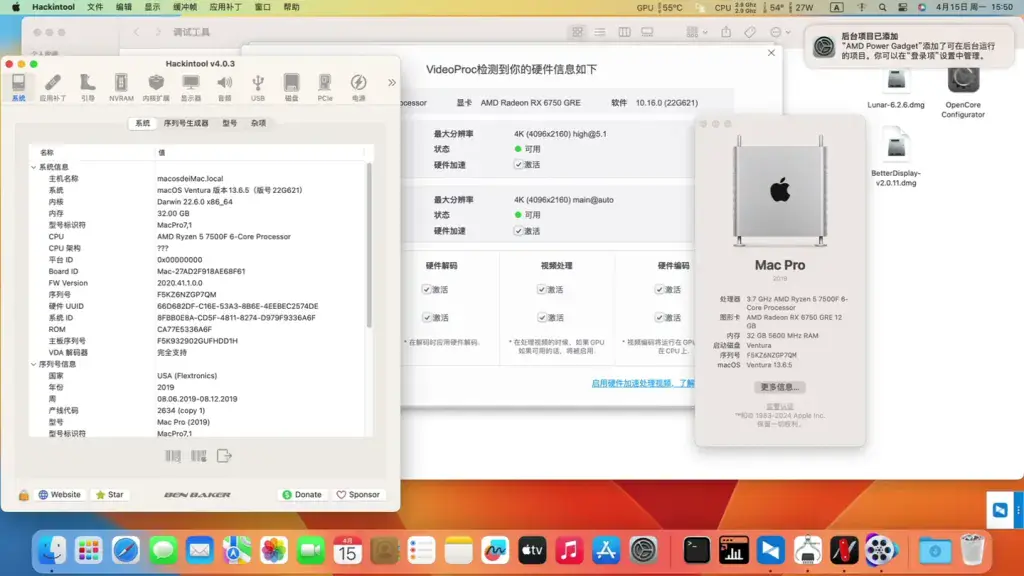The width and height of the screenshot is (1024, 576).
Task: Open the Patch section in Hackintool toolbar
Action: (52, 88)
